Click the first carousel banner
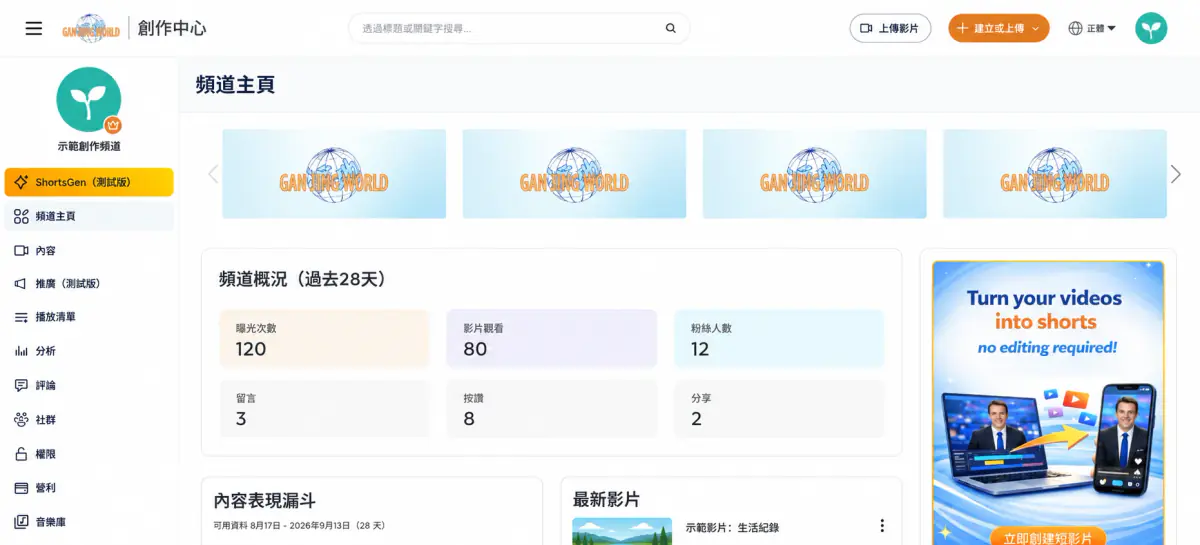The height and width of the screenshot is (545, 1200). (x=334, y=174)
